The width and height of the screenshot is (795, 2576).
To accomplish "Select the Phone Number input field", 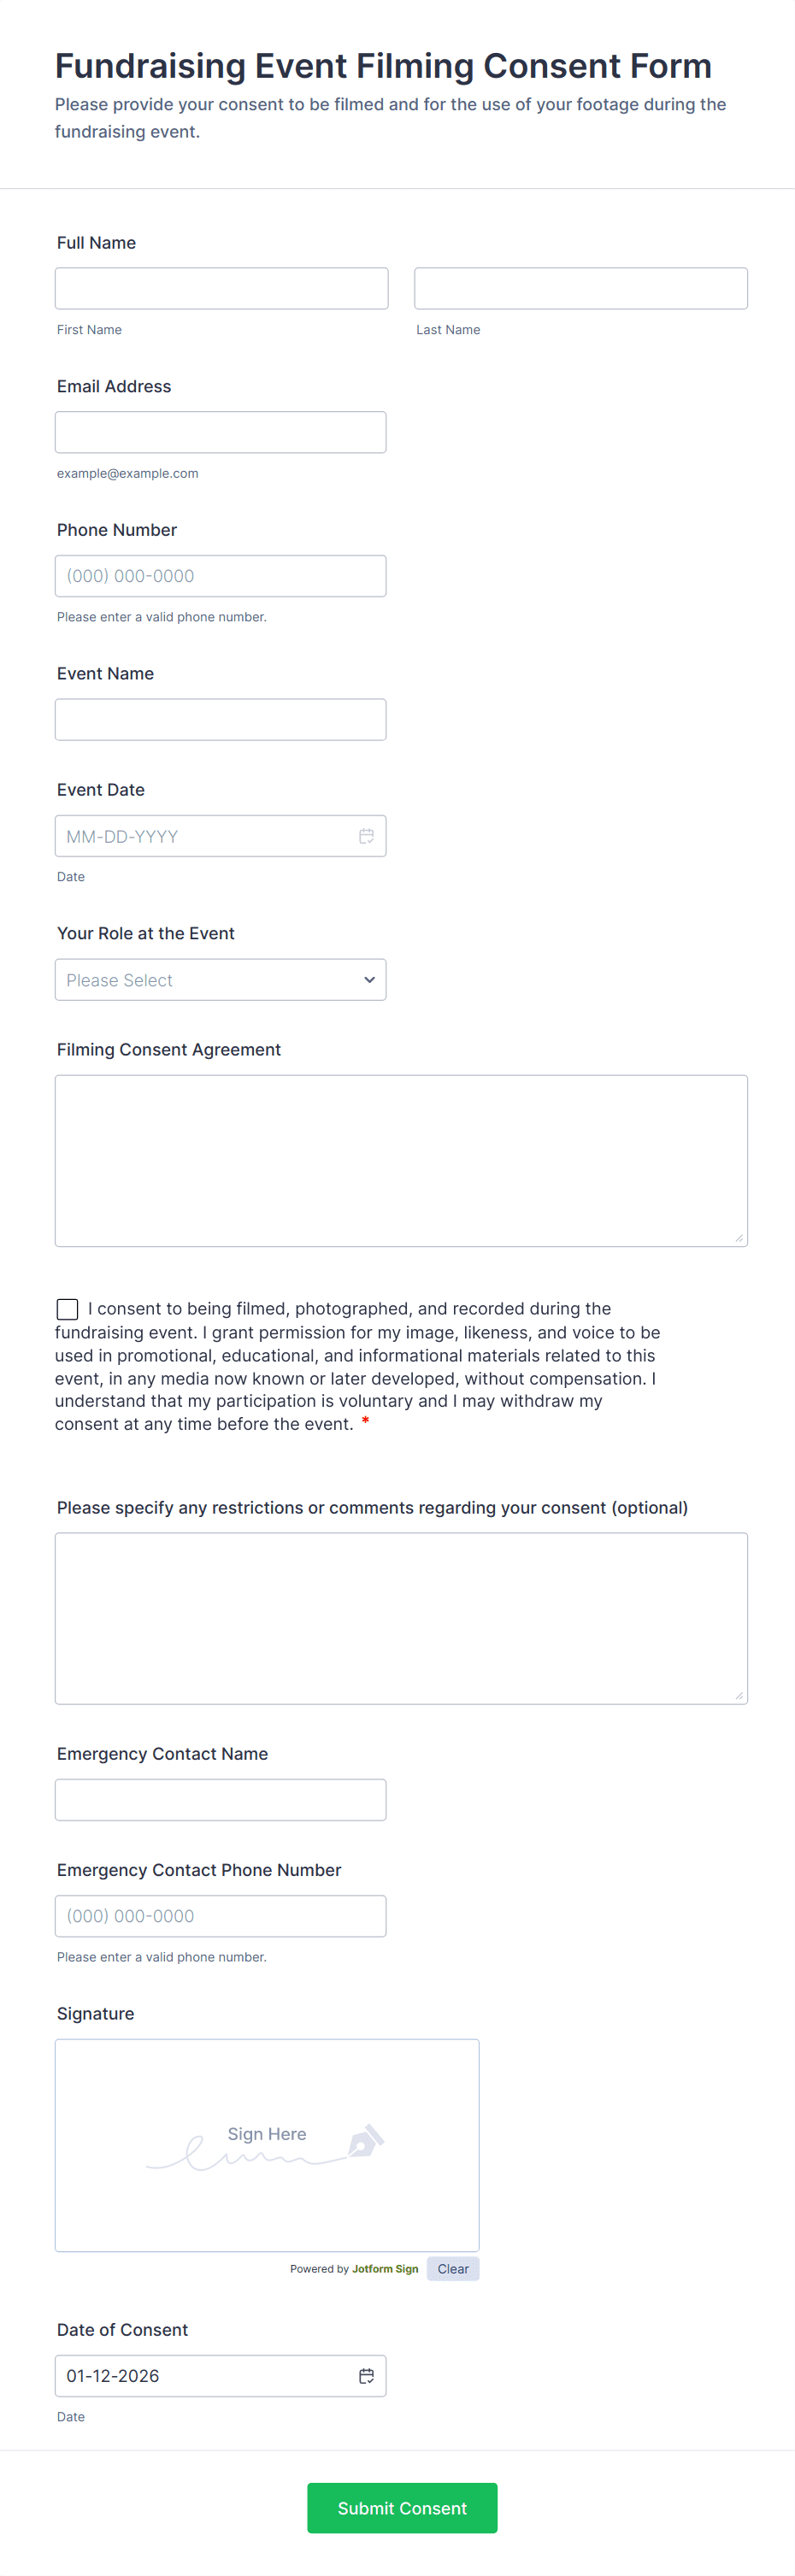I will click(220, 575).
